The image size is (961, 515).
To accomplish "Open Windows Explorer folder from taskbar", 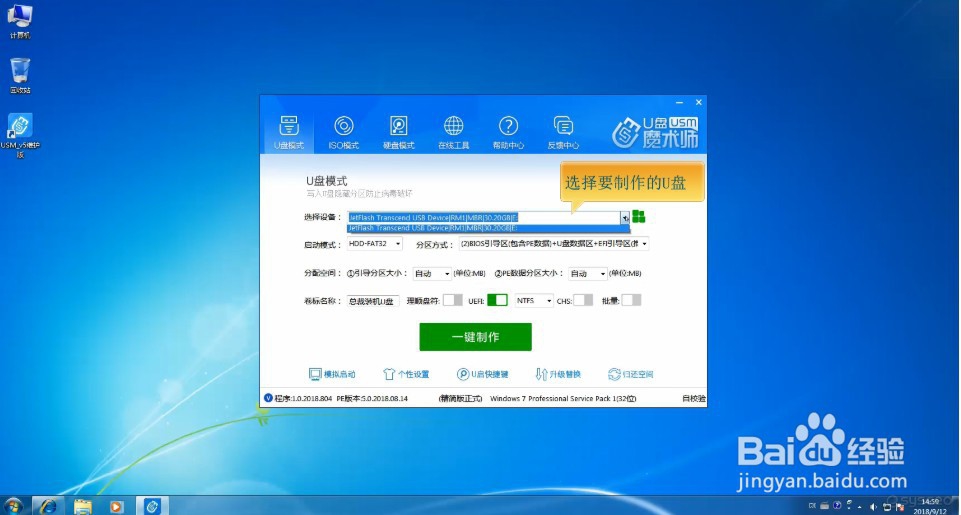I will (x=82, y=506).
